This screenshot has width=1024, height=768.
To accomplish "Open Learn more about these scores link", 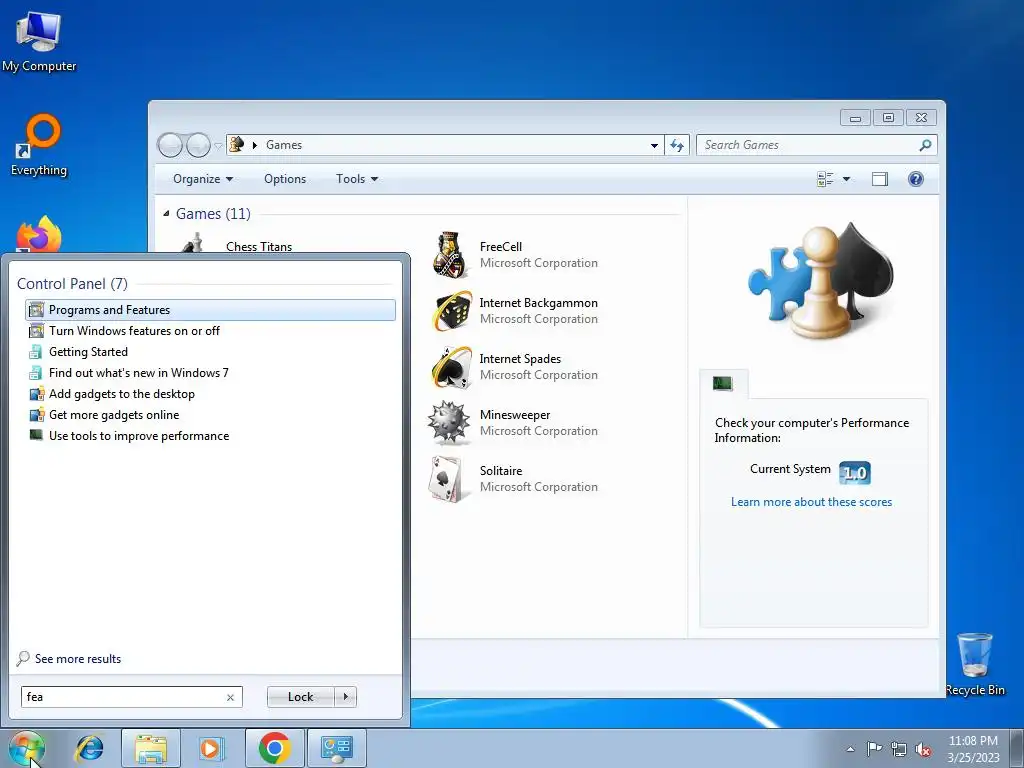I will click(811, 502).
